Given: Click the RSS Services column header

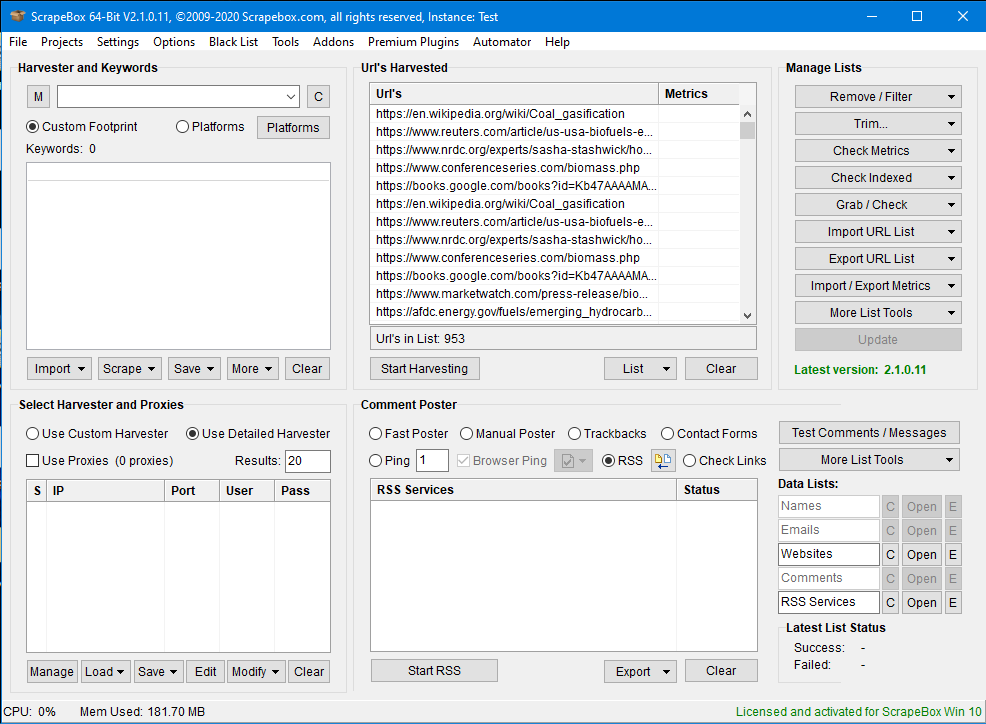Looking at the screenshot, I should tap(523, 489).
